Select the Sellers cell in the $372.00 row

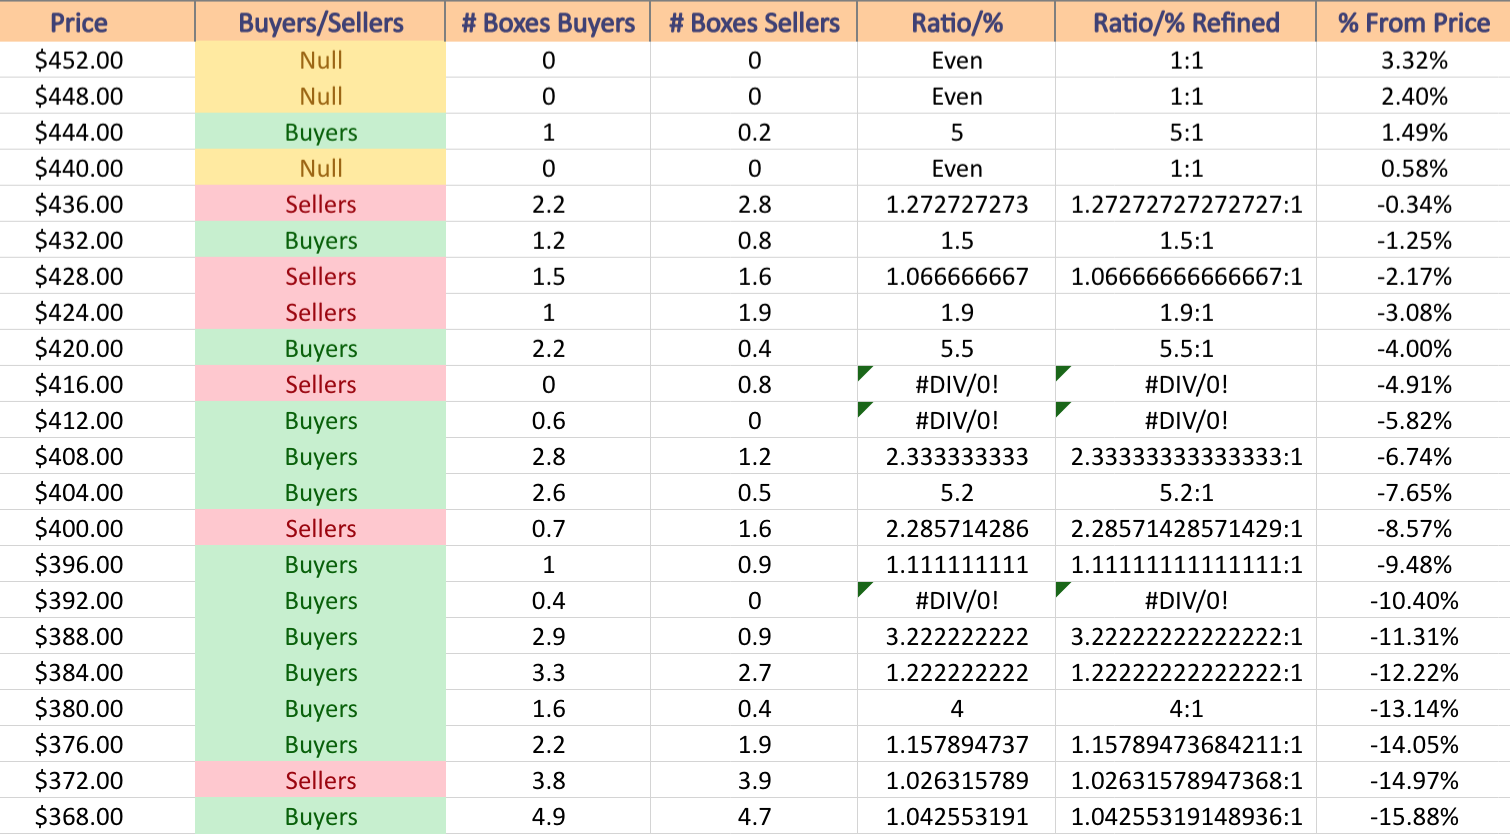320,780
